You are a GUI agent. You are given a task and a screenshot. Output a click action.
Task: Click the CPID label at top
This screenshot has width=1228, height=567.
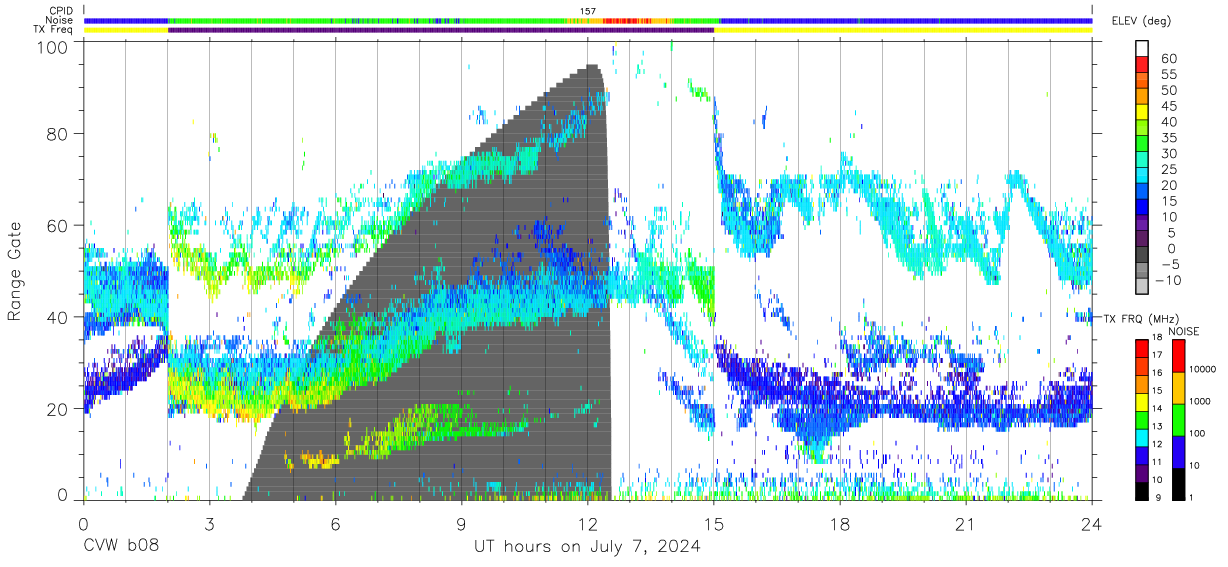(x=62, y=11)
